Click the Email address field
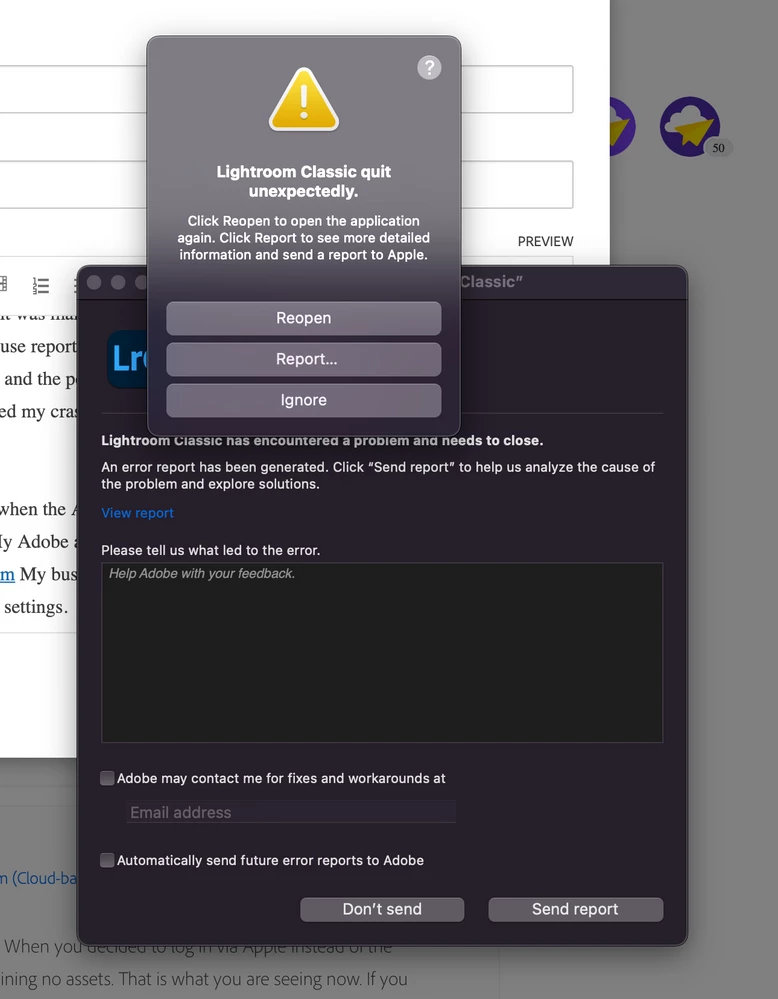The height and width of the screenshot is (999, 778). [x=291, y=812]
